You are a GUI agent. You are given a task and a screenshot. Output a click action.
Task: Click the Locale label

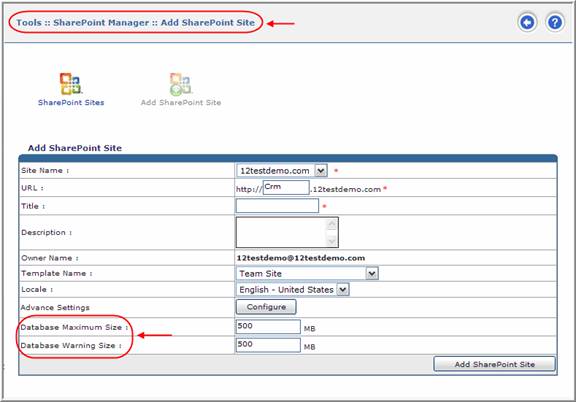click(37, 290)
